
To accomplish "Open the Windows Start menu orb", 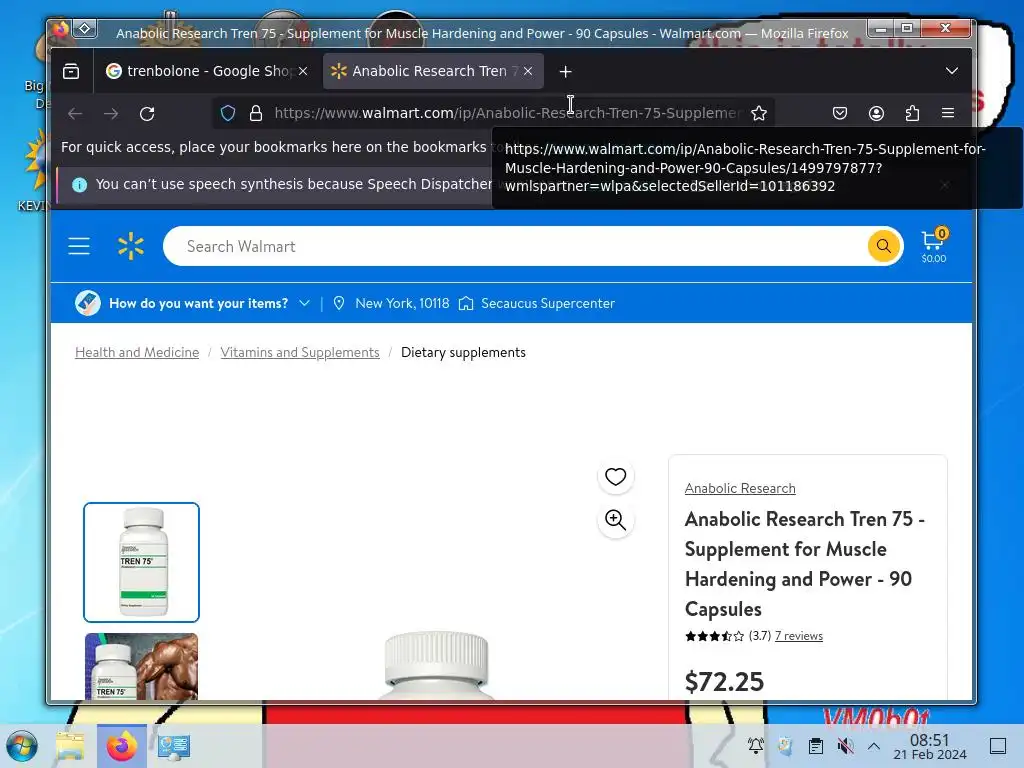I will pos(22,746).
